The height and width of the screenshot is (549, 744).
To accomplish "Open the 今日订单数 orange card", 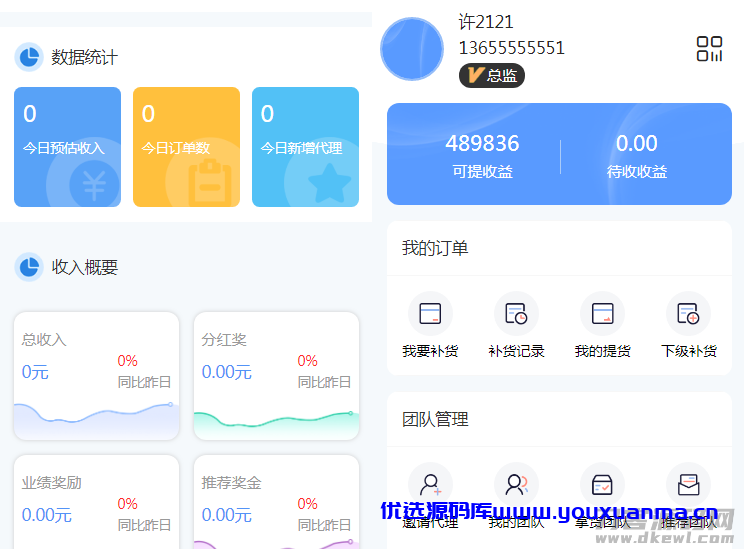I will point(186,147).
